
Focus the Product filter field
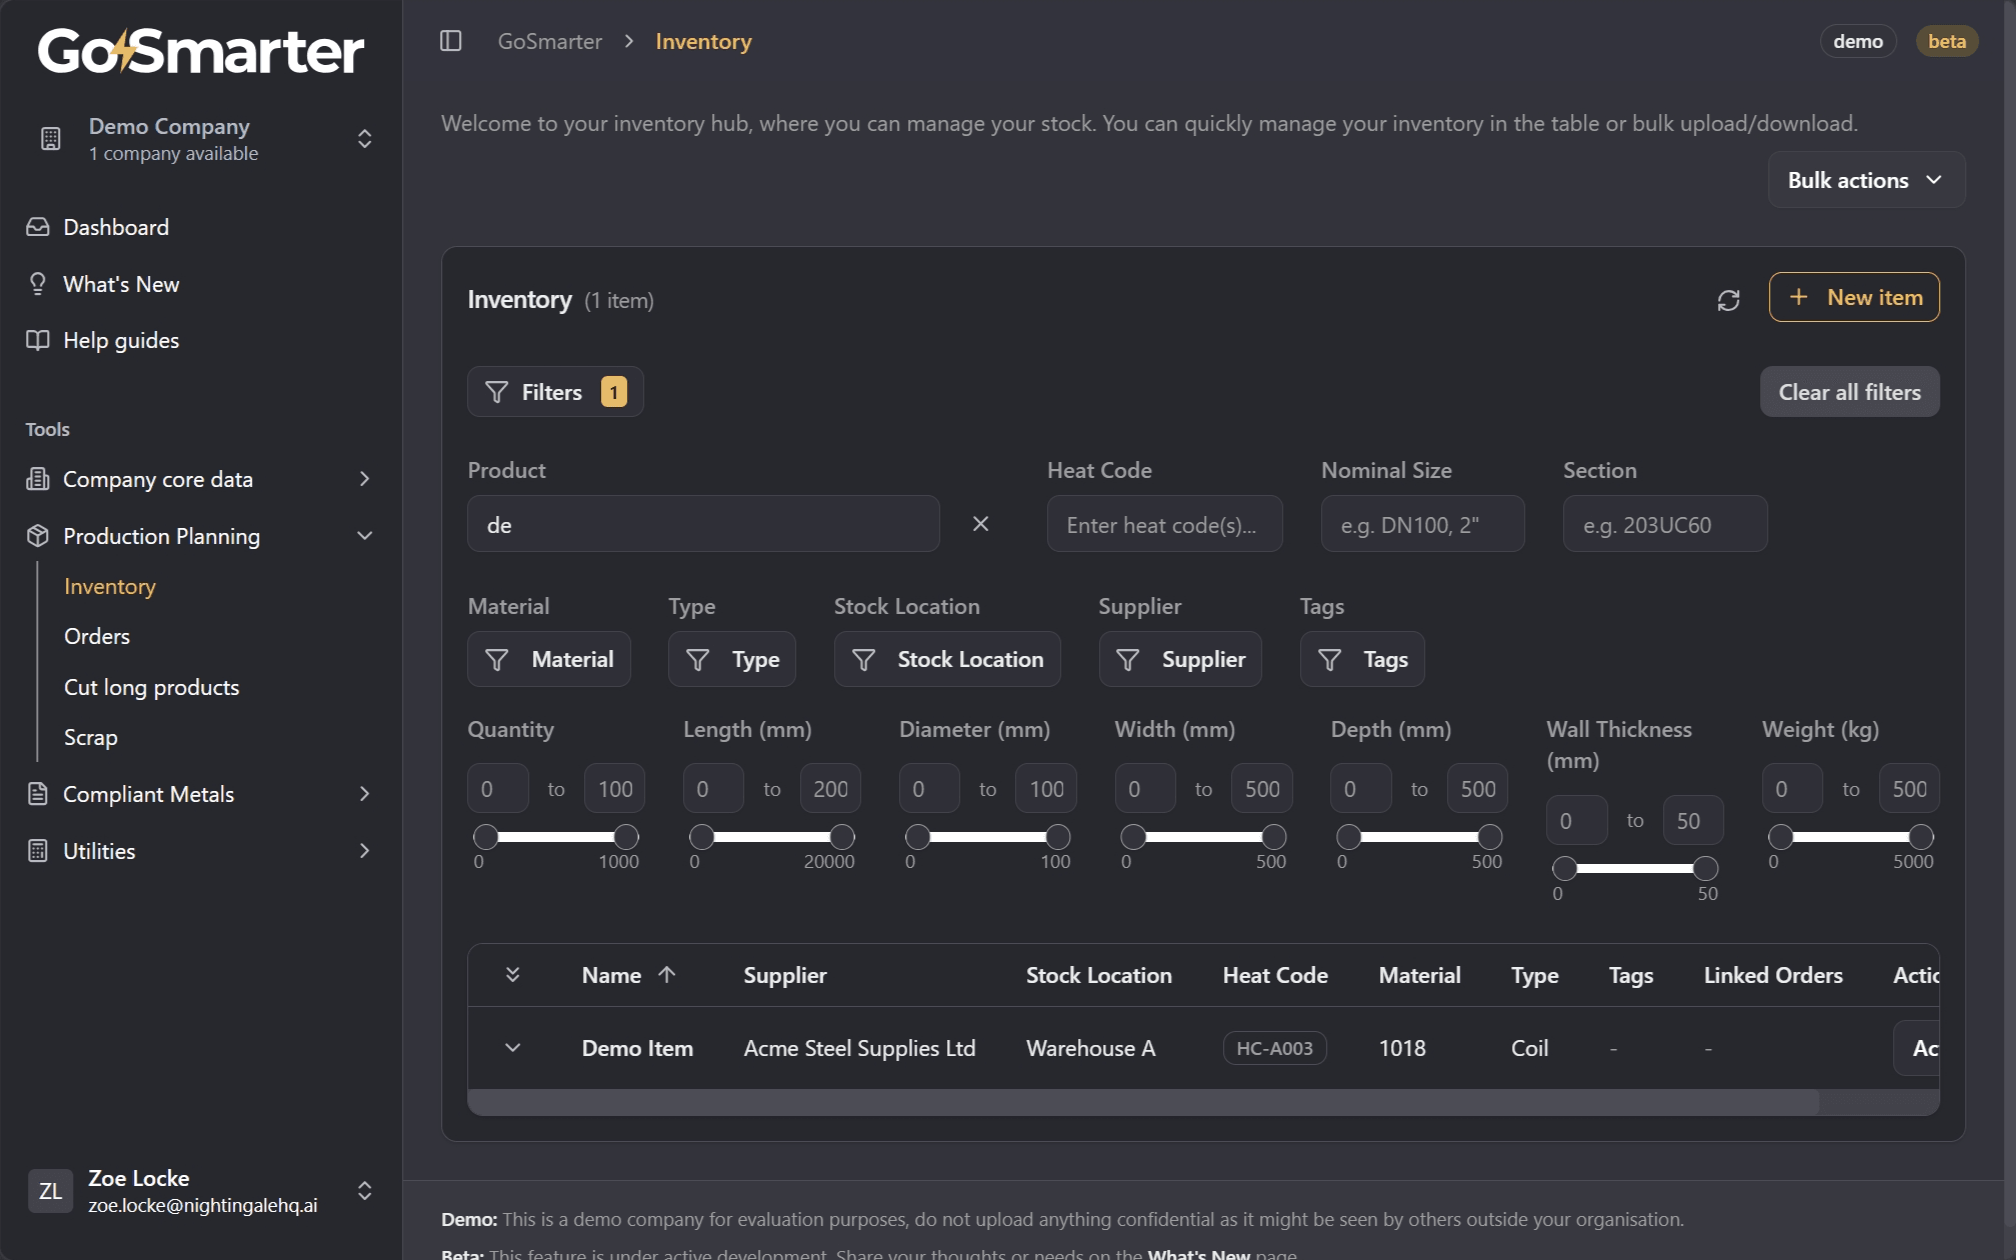(x=703, y=524)
